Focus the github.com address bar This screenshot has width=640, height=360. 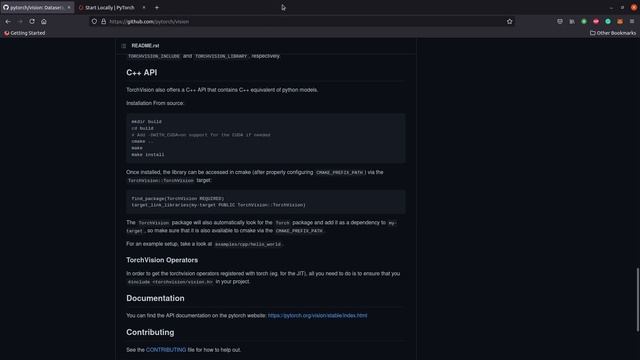[x=302, y=21]
